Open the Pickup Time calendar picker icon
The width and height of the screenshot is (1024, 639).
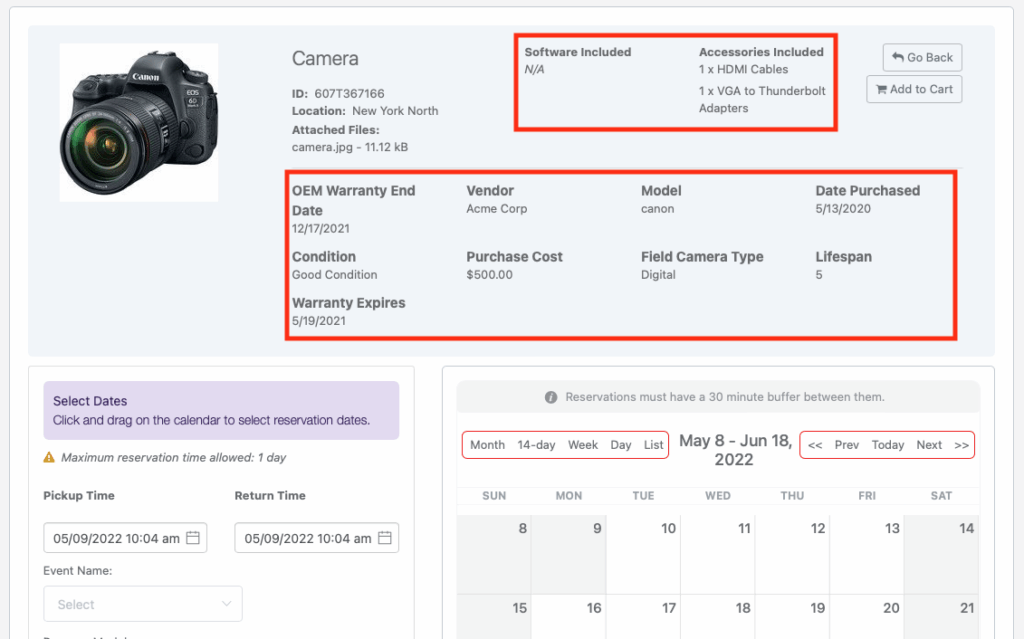pyautogui.click(x=194, y=537)
